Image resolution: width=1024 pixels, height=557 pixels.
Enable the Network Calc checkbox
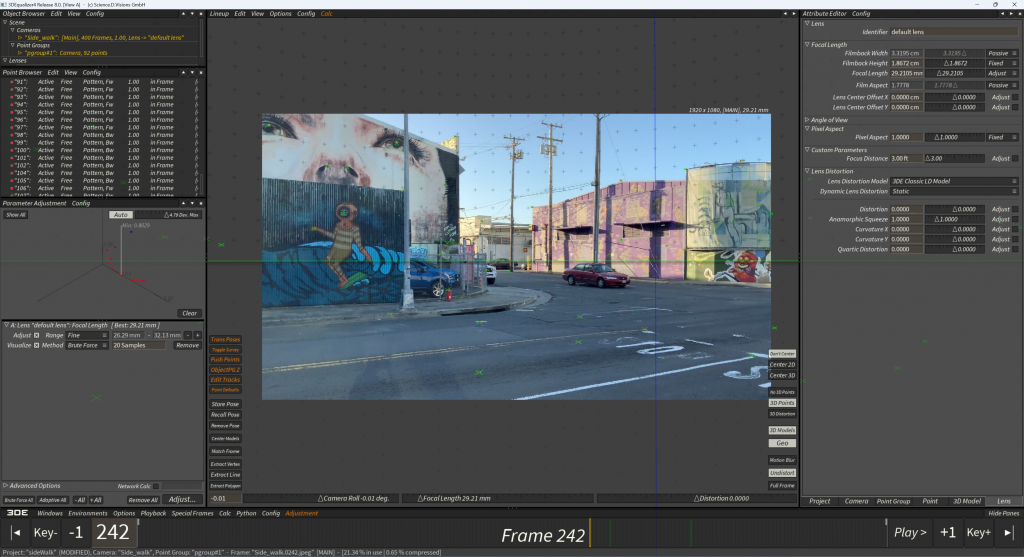click(x=157, y=486)
